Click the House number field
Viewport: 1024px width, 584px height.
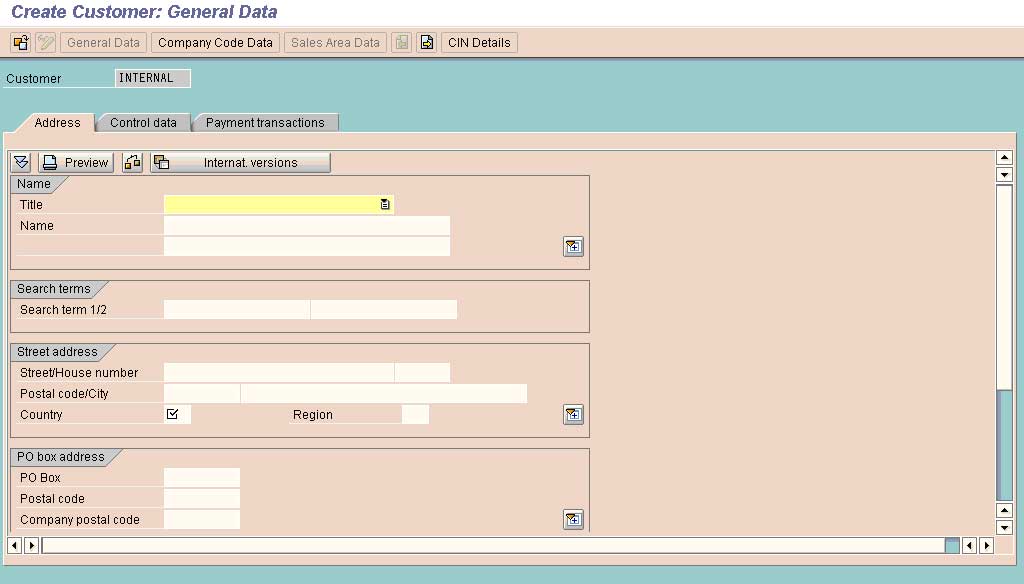[423, 372]
